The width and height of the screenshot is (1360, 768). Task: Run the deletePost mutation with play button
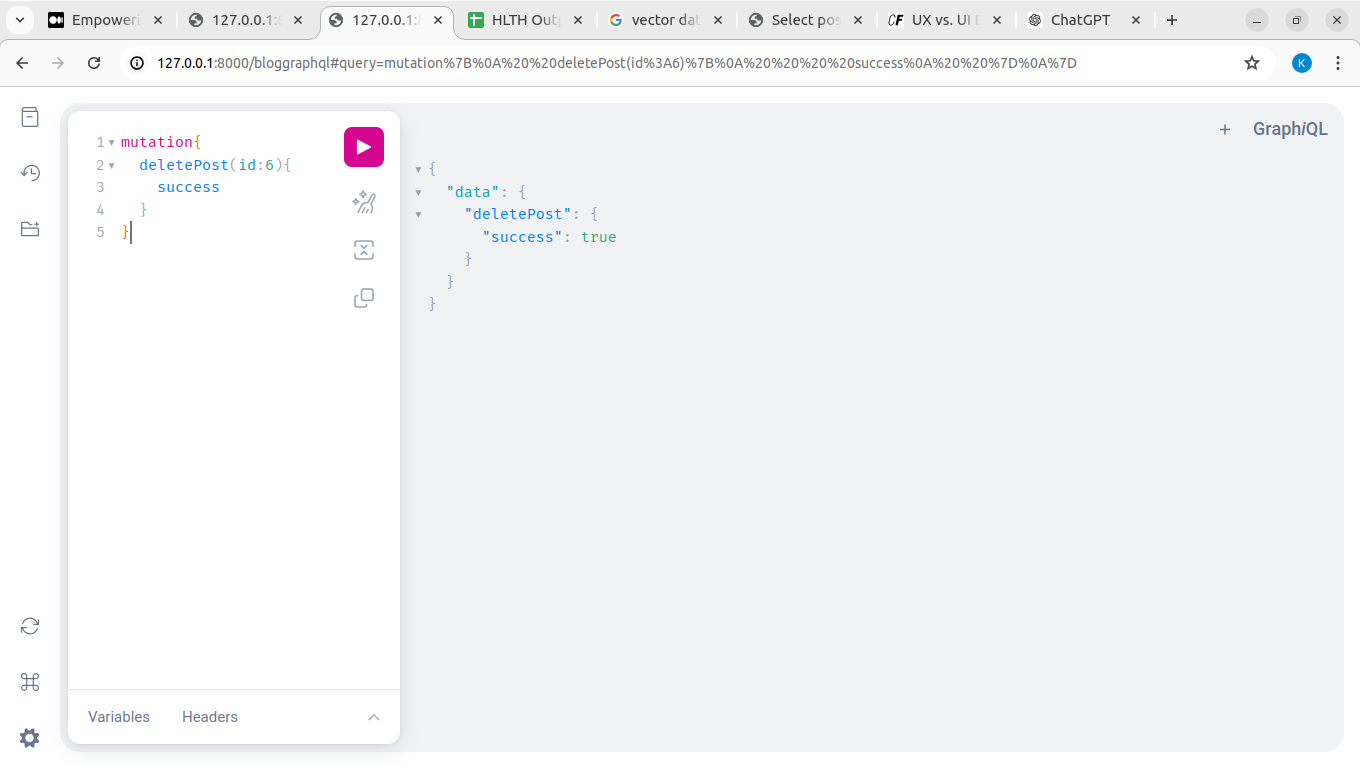364,147
